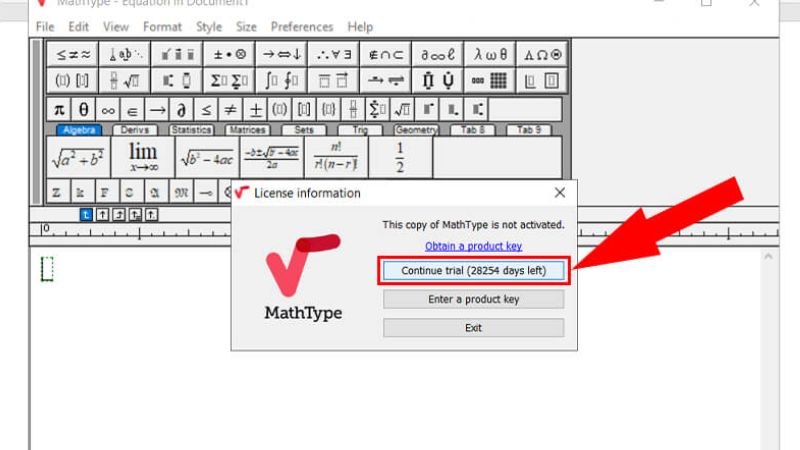This screenshot has height=450, width=800.
Task: Click Continue trial button
Action: pos(473,271)
